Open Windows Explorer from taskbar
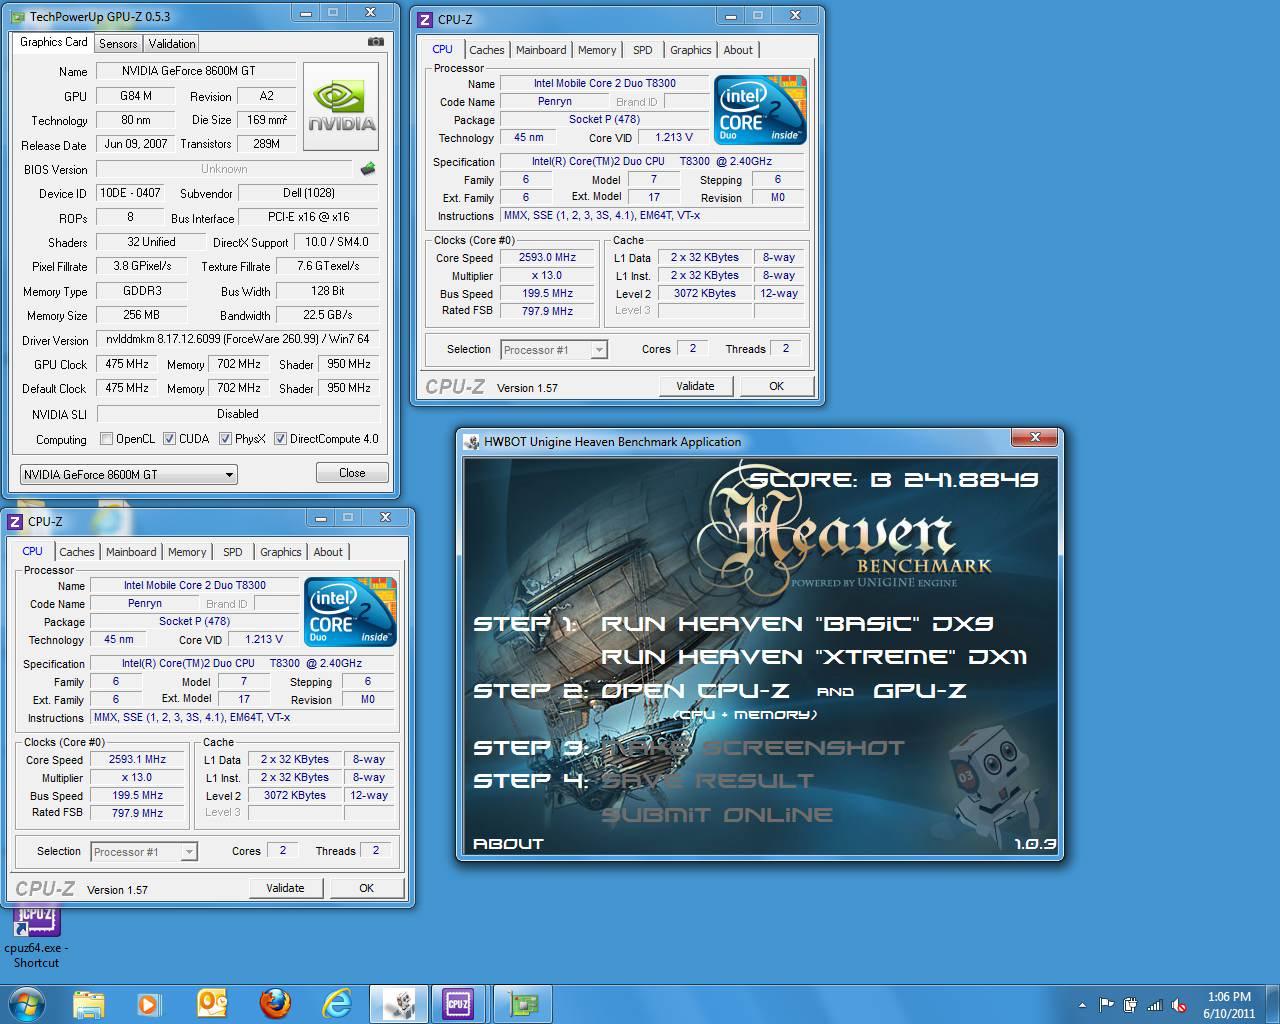This screenshot has height=1024, width=1280. click(x=88, y=1004)
